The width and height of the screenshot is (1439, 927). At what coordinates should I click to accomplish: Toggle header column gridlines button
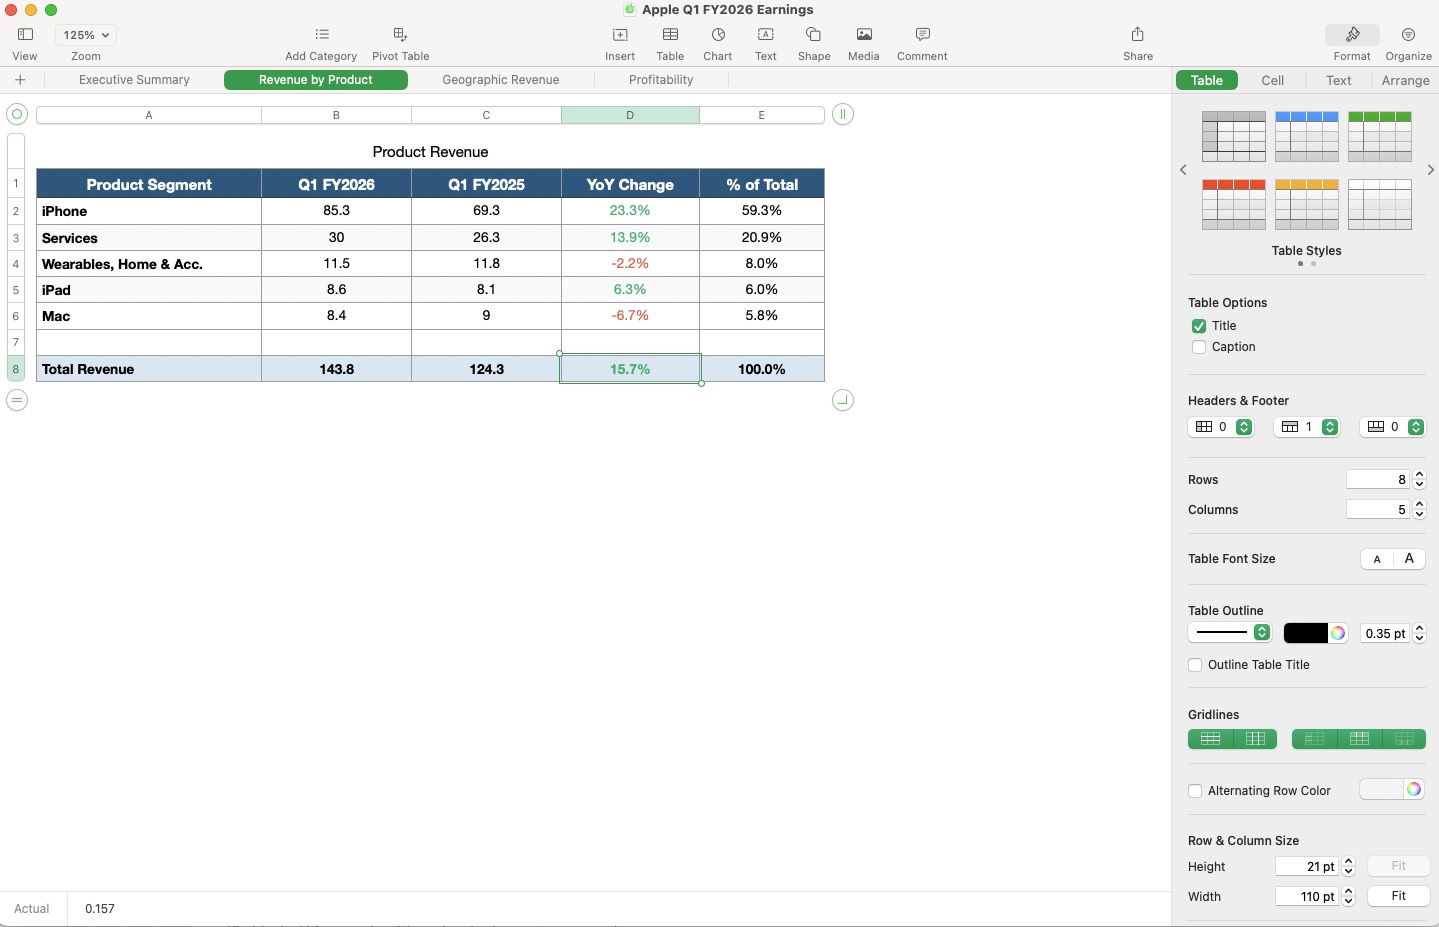click(x=1314, y=739)
